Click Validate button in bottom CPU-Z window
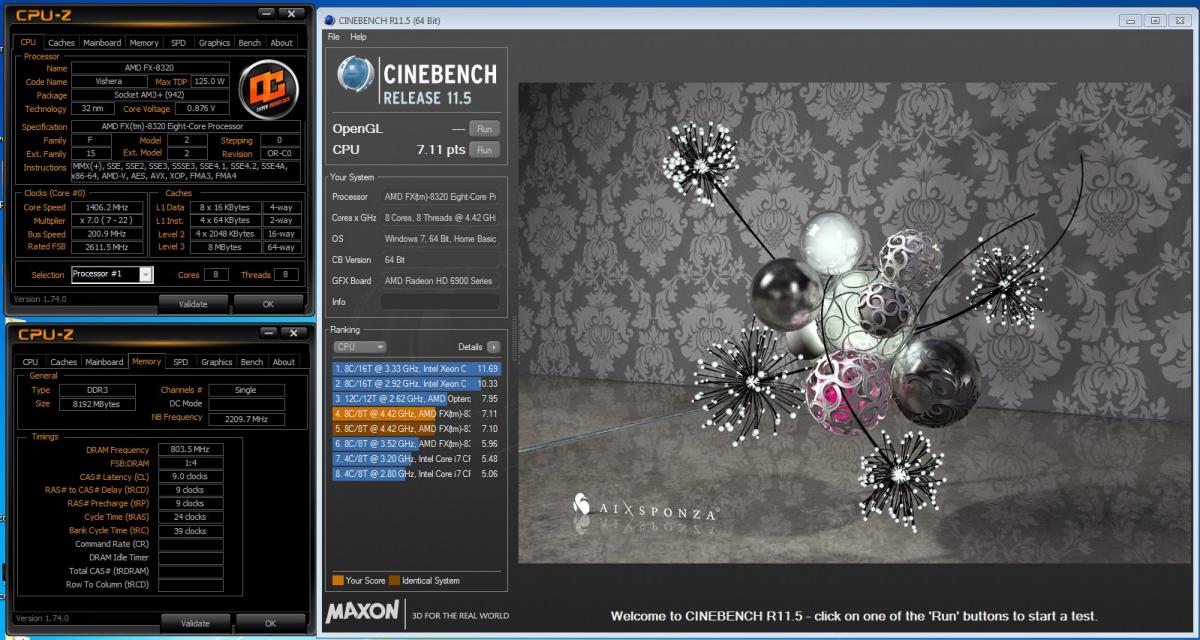 (x=195, y=623)
